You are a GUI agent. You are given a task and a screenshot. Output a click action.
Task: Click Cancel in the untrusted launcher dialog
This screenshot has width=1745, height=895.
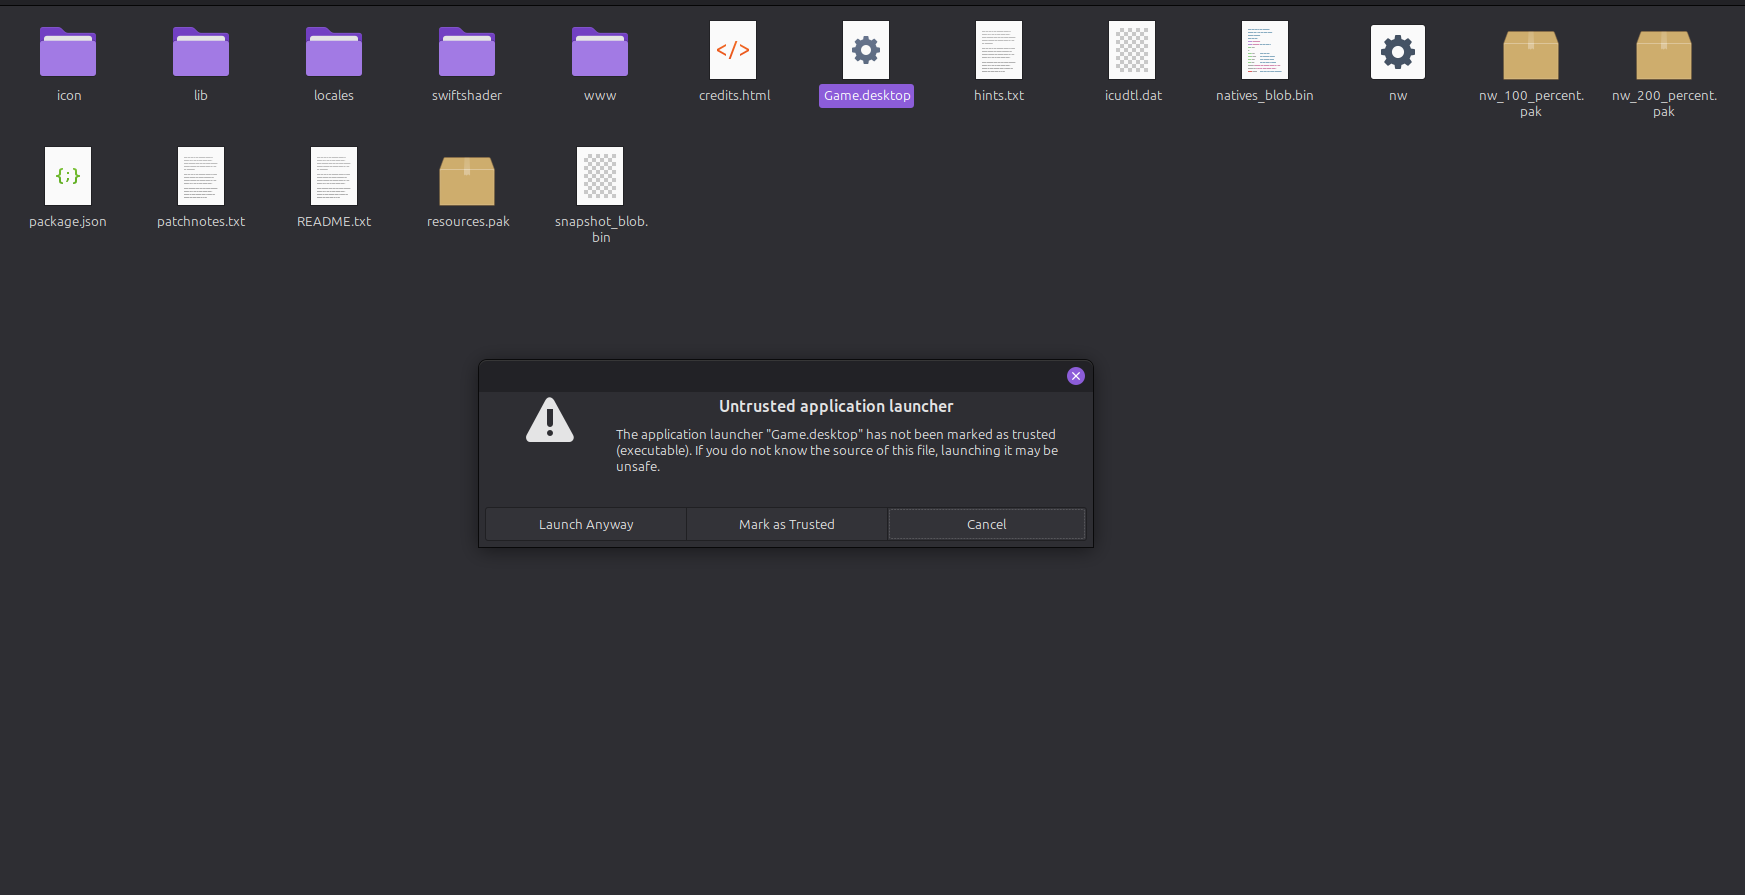click(987, 524)
